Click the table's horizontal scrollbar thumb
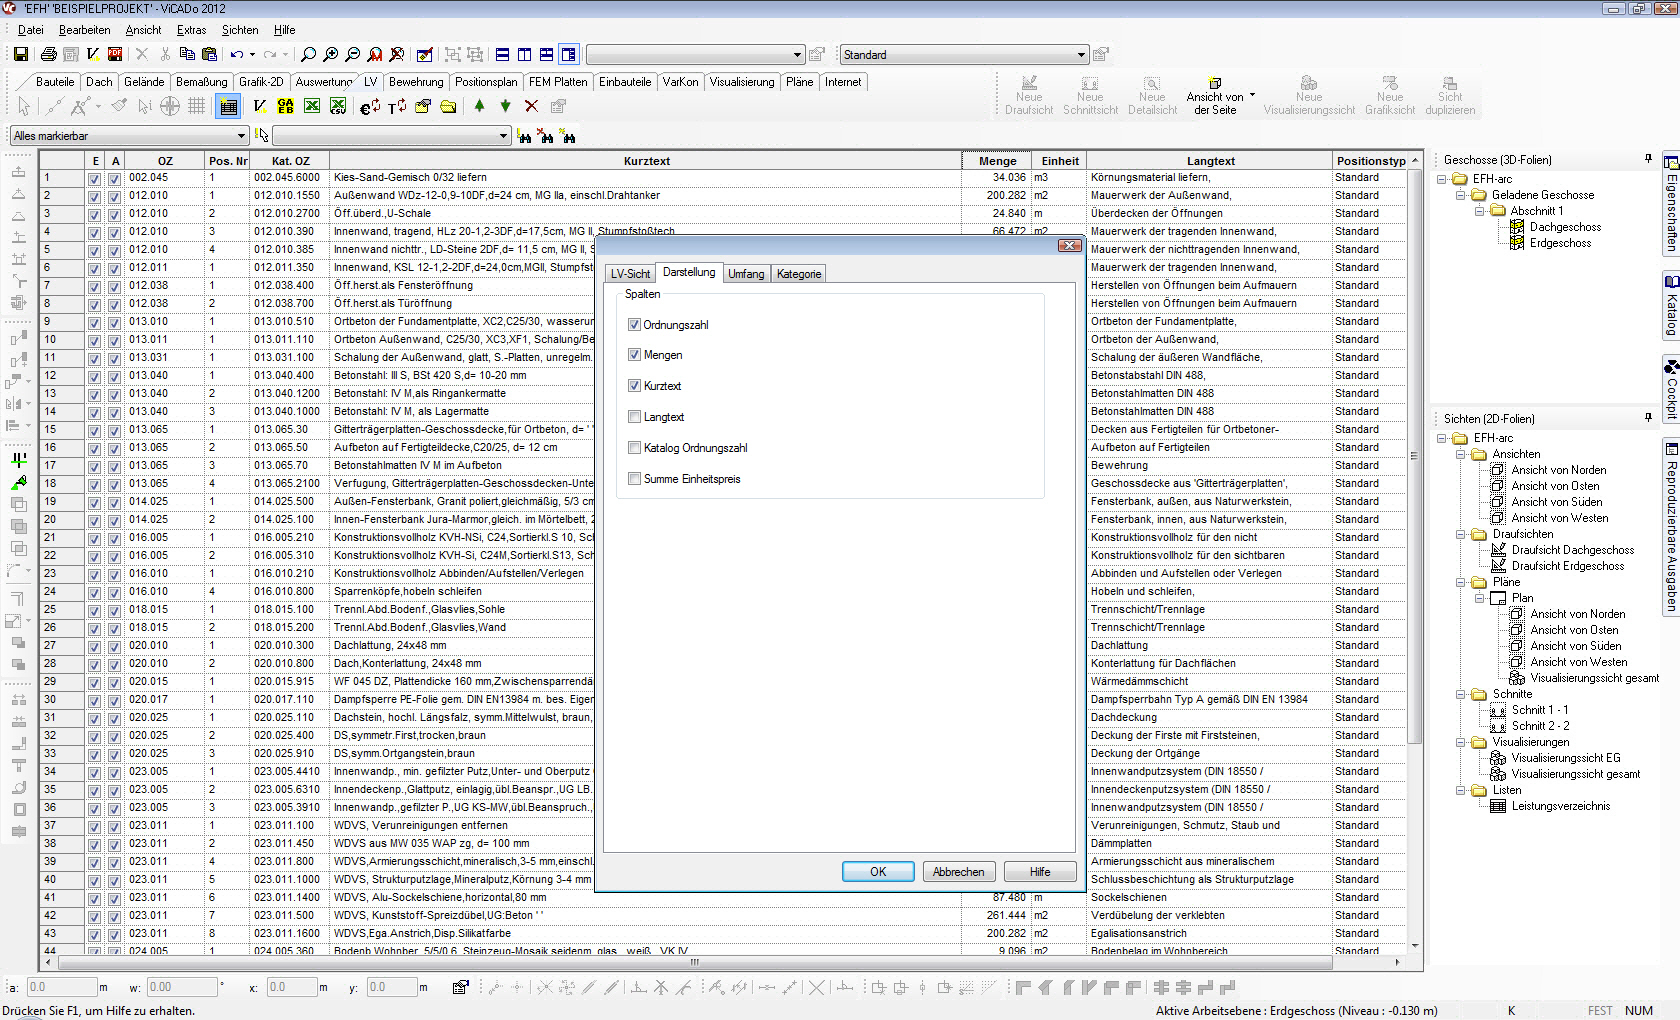This screenshot has height=1020, width=1680. click(695, 962)
